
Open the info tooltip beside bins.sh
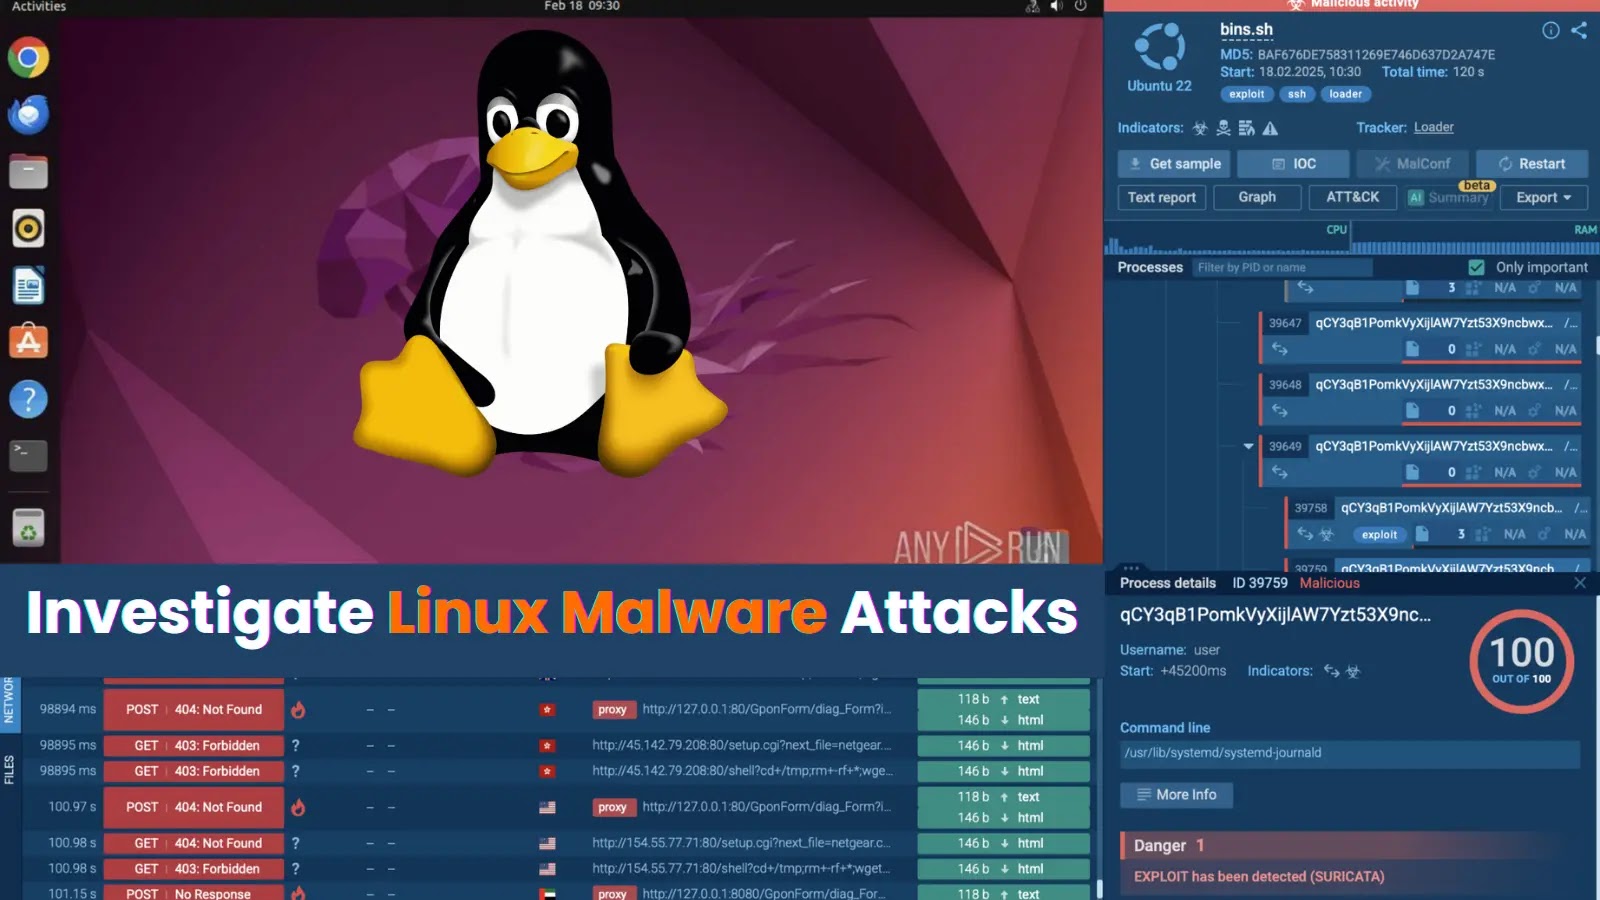1551,31
